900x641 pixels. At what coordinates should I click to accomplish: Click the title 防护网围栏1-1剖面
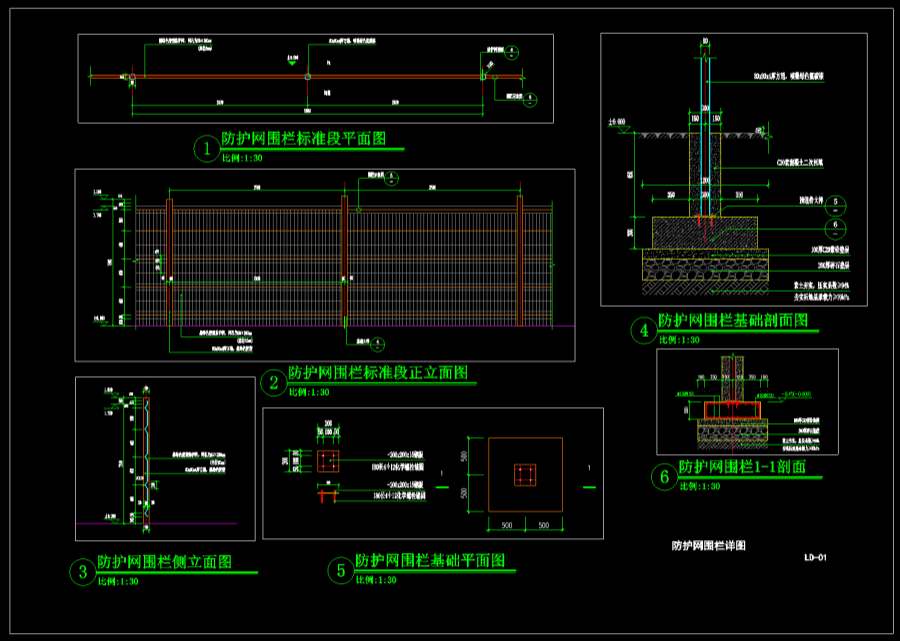(742, 467)
